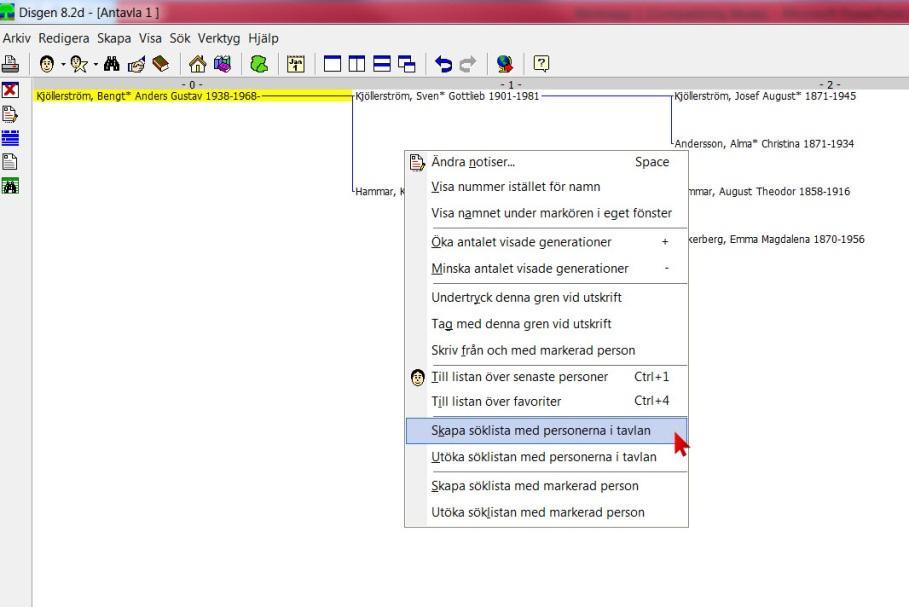The width and height of the screenshot is (909, 607).
Task: Open the Hjälp menu
Action: coord(263,38)
